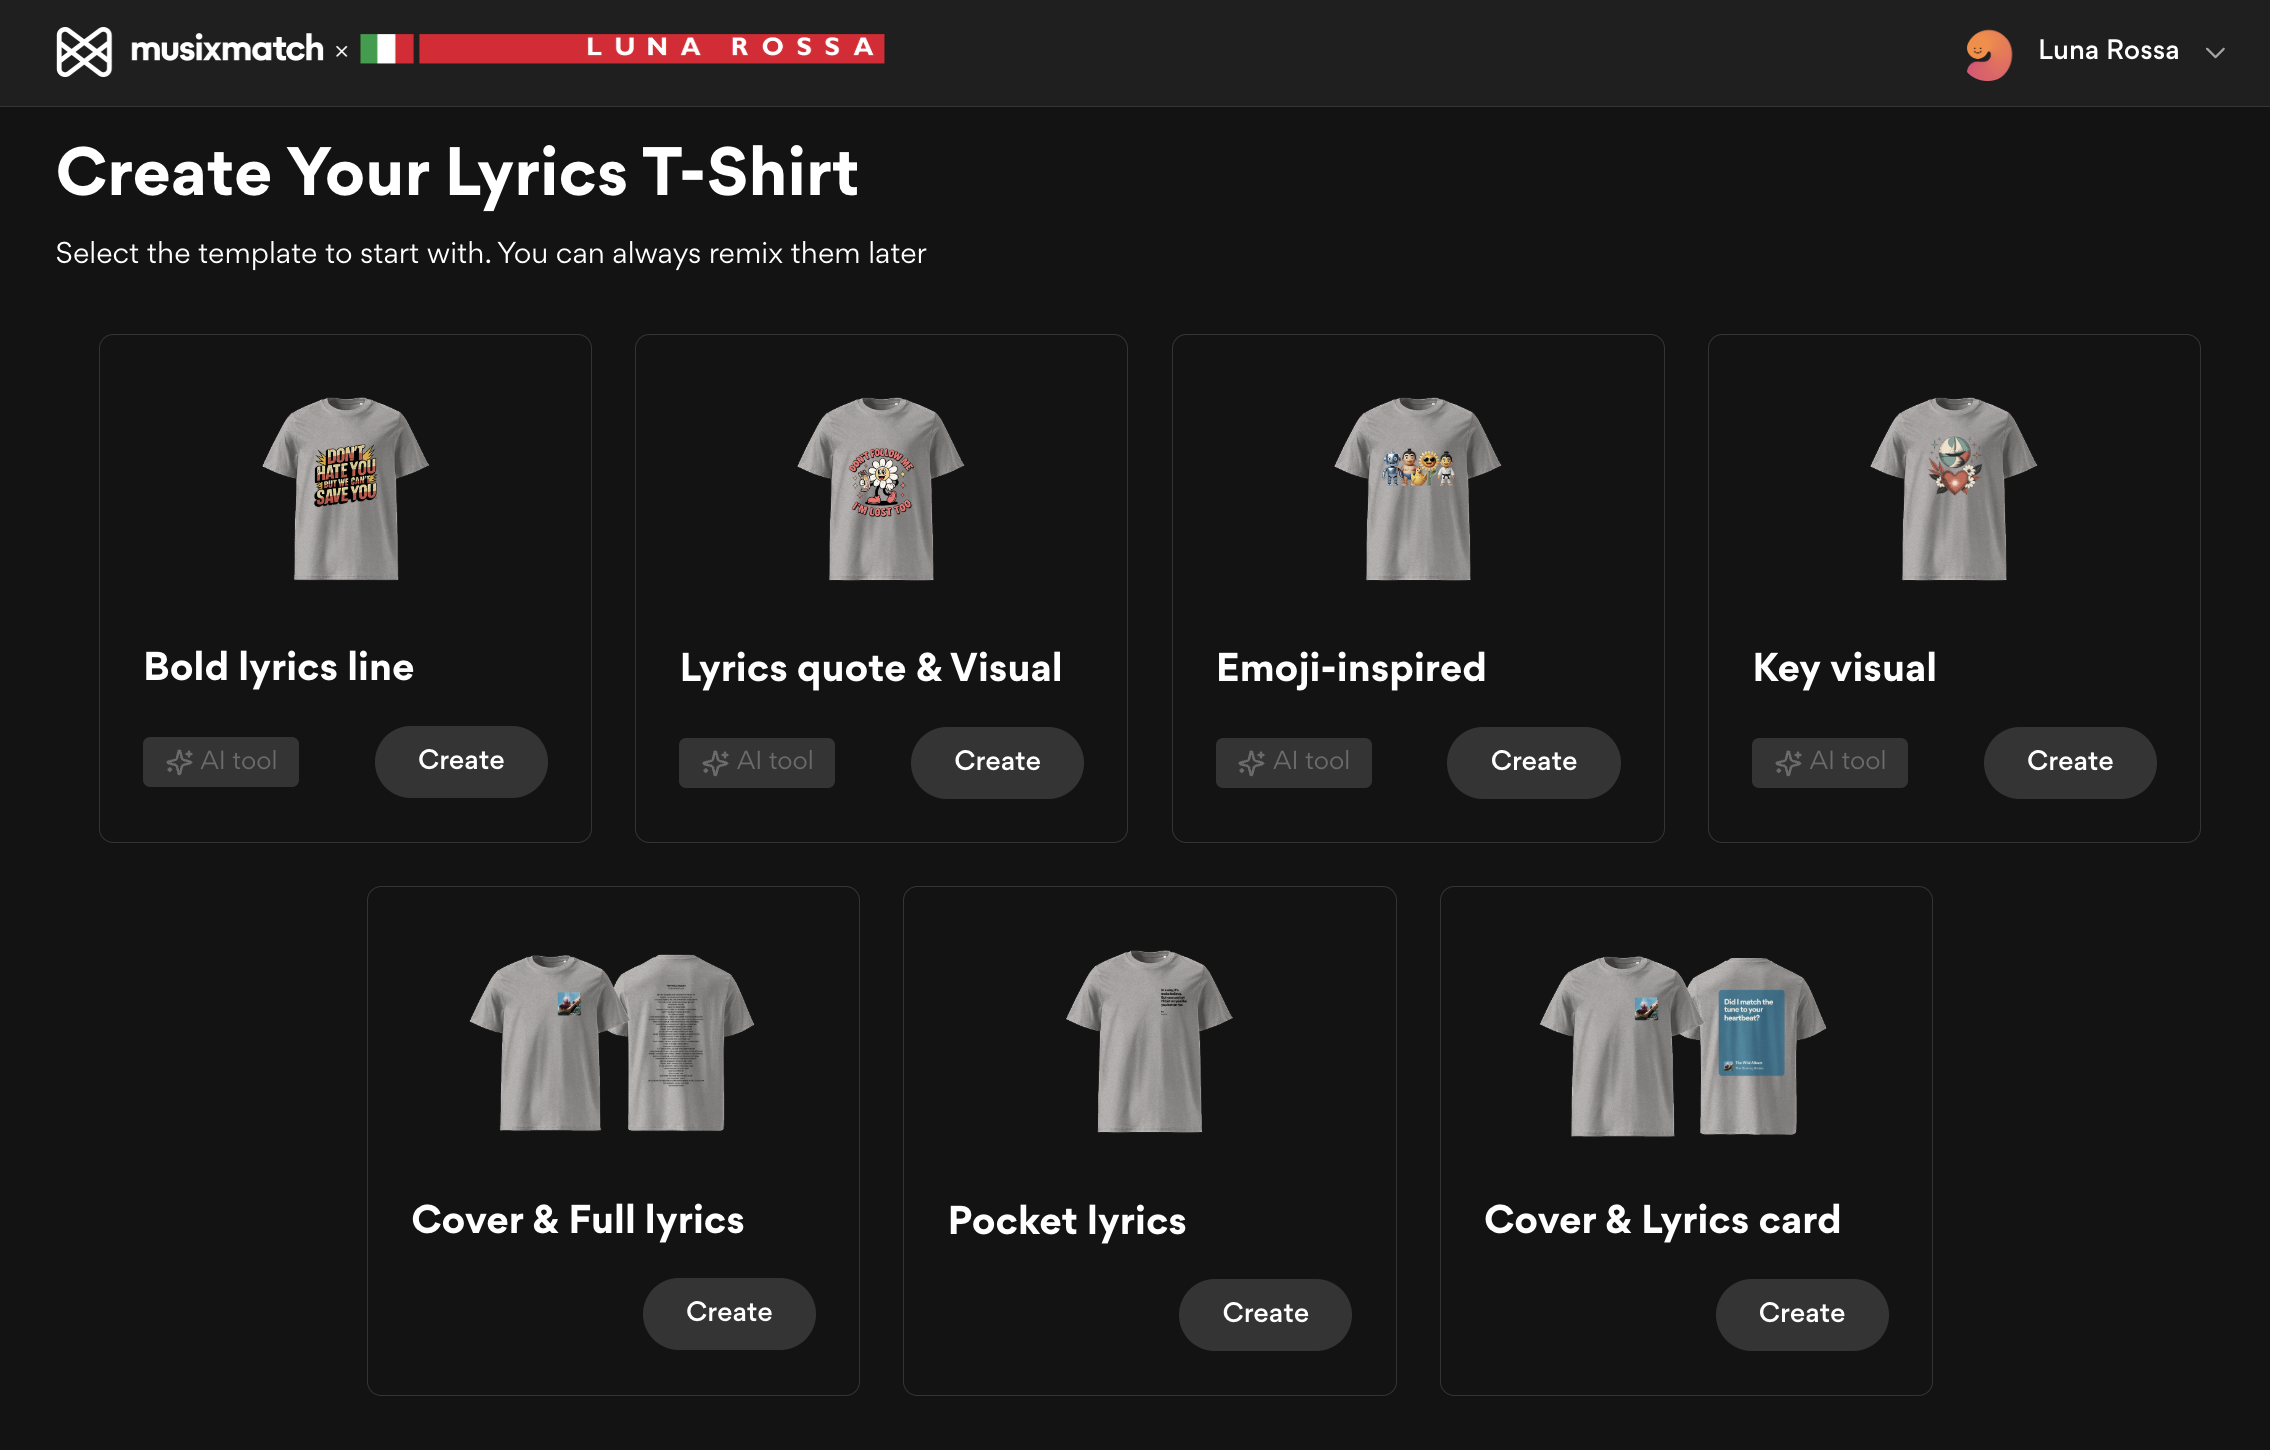Select the Emoji-inspired t-shirt thumbnail
Screen dimensions: 2270x1450
1417,488
